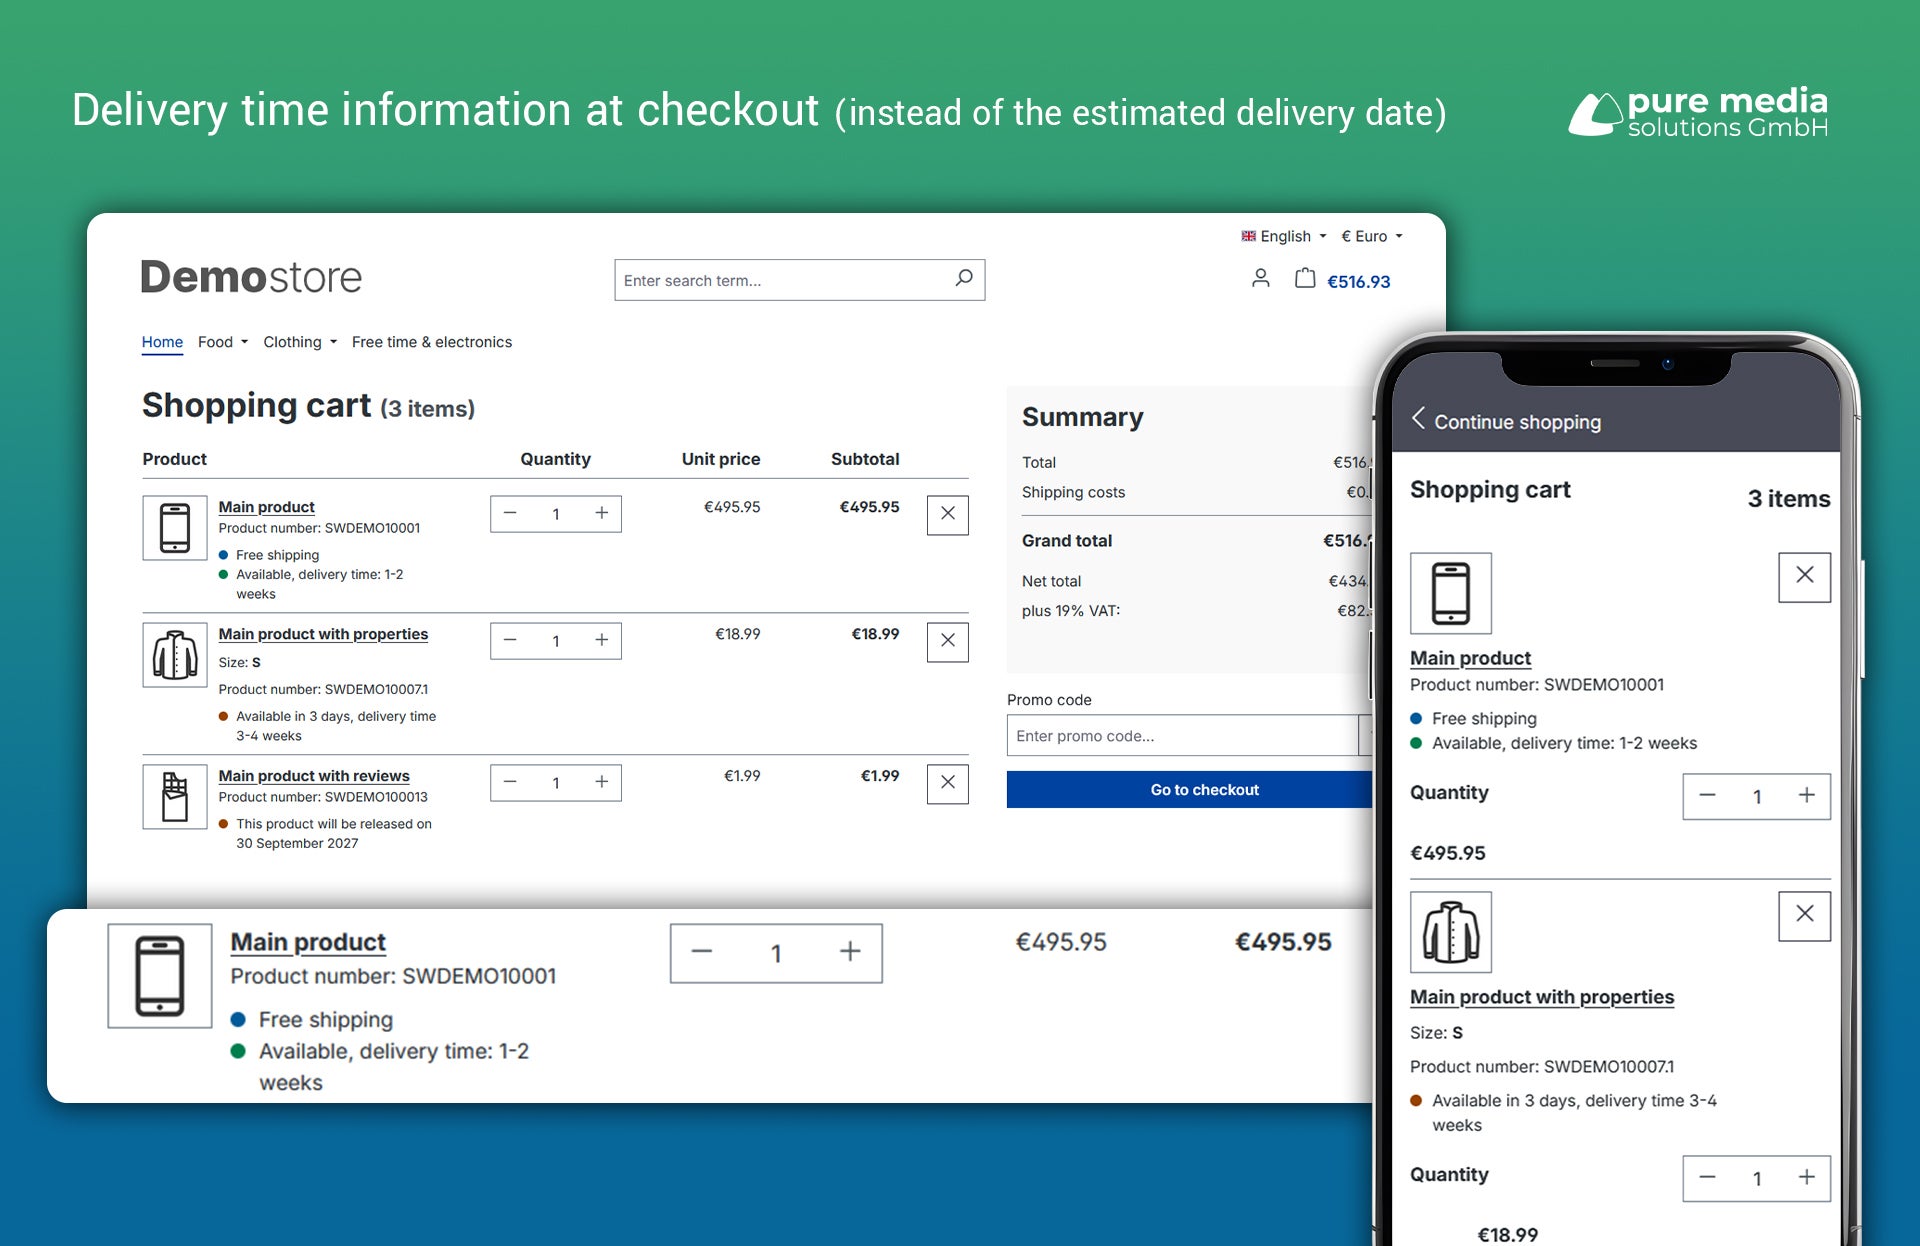Click the pure media solutions GmbH logo
1920x1246 pixels.
click(1698, 112)
